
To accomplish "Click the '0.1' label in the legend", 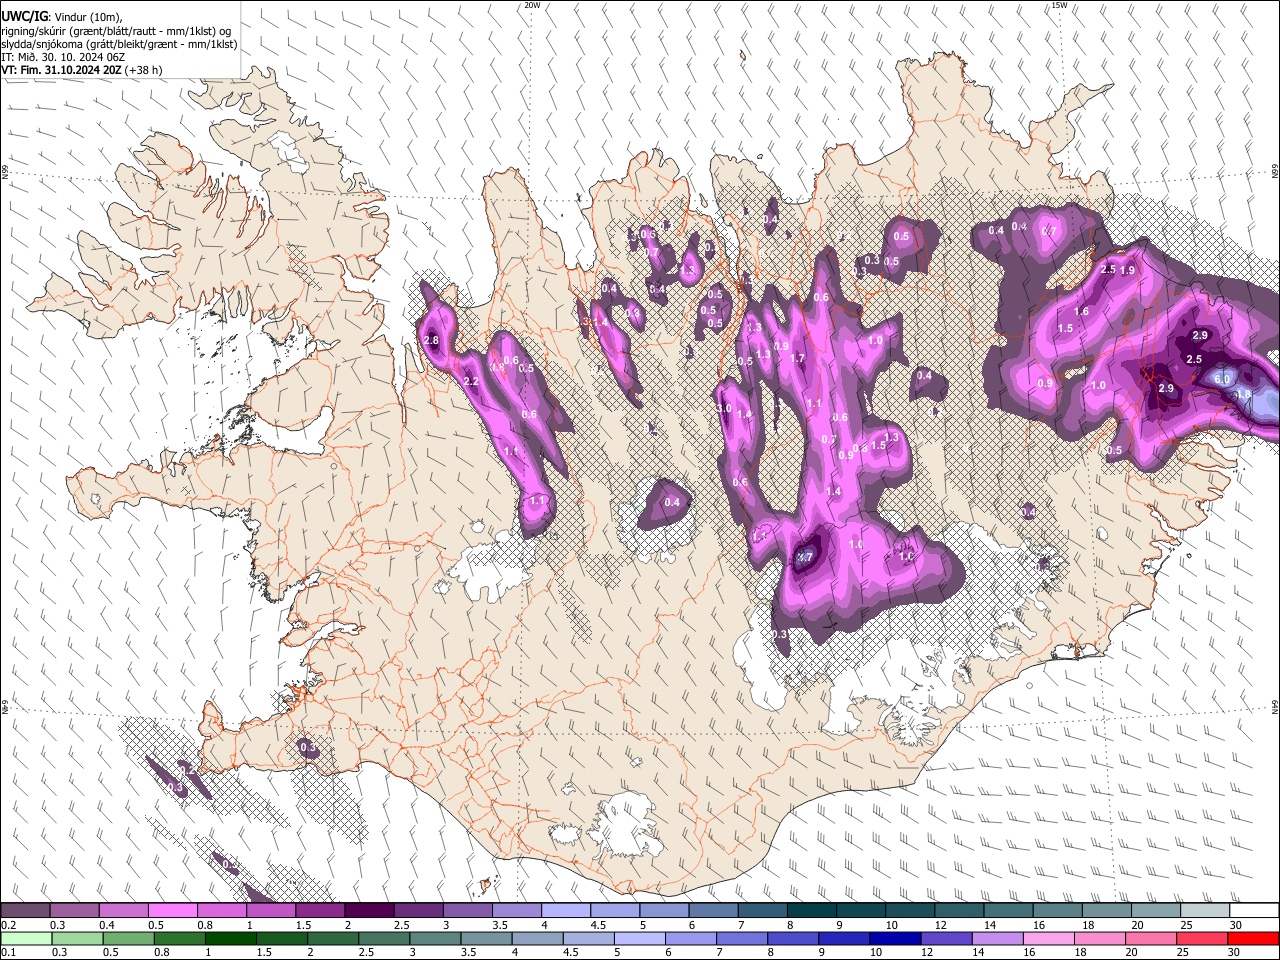I will tap(9, 952).
